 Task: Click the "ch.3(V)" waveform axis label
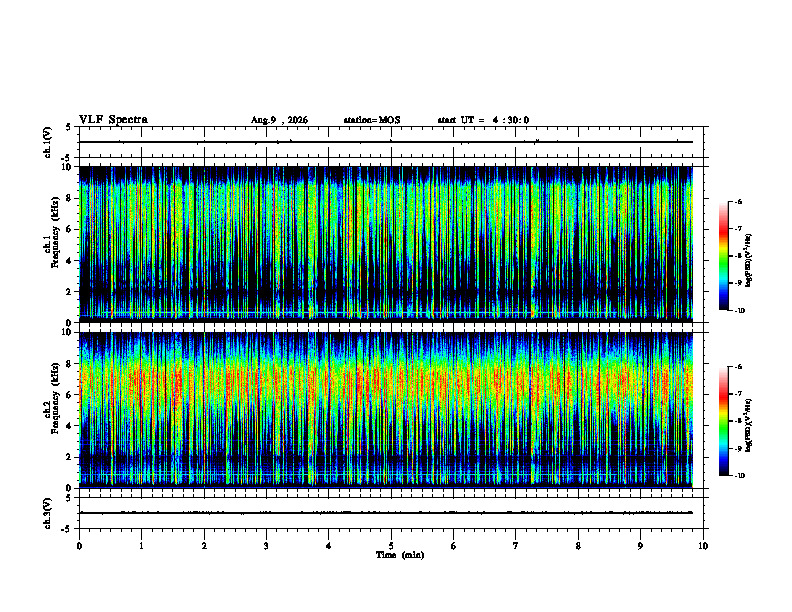[x=48, y=513]
